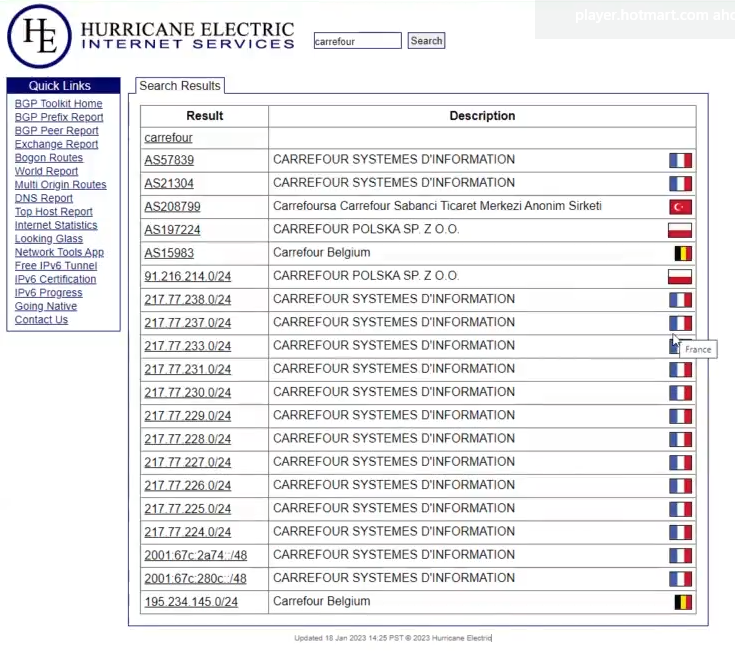Open the 91.216.214.0/24 prefix link
The width and height of the screenshot is (735, 656).
188,277
